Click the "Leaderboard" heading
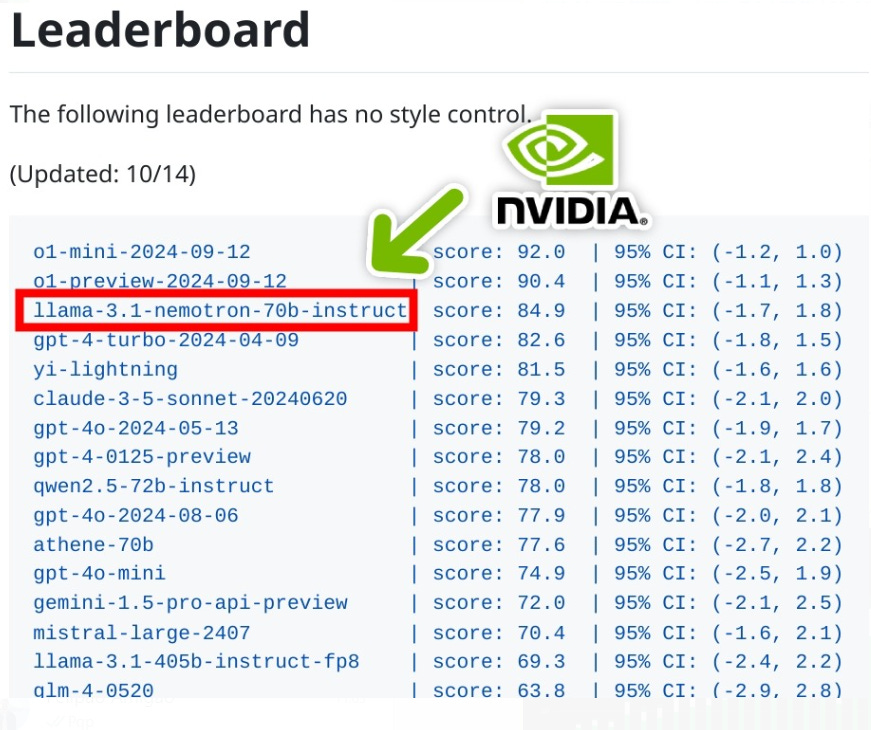871x730 pixels. [x=160, y=29]
